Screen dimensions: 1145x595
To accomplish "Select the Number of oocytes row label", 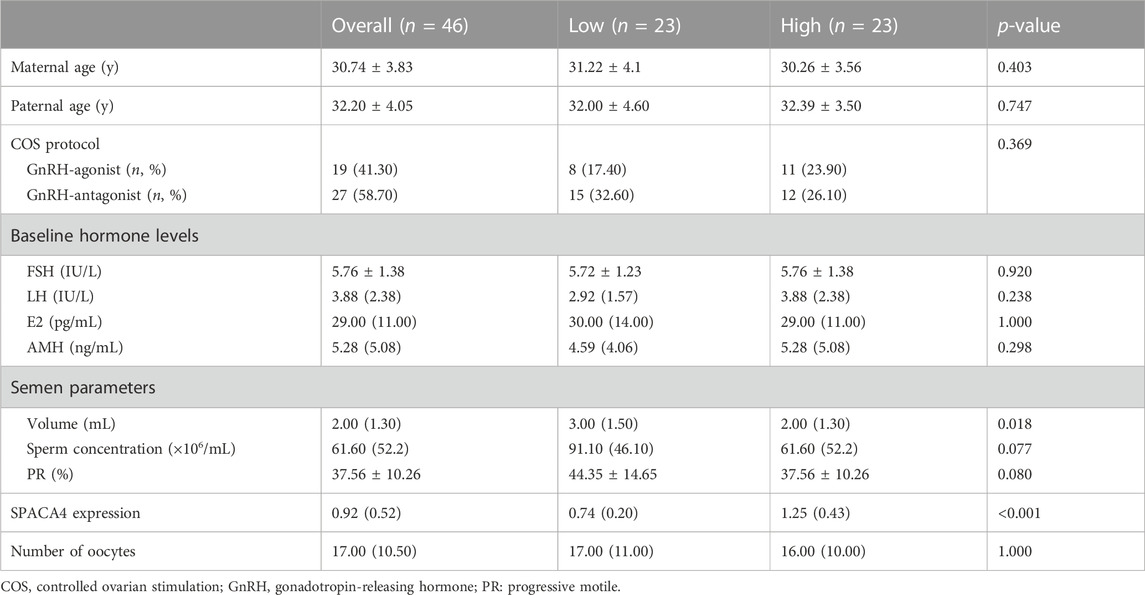I will point(73,551).
